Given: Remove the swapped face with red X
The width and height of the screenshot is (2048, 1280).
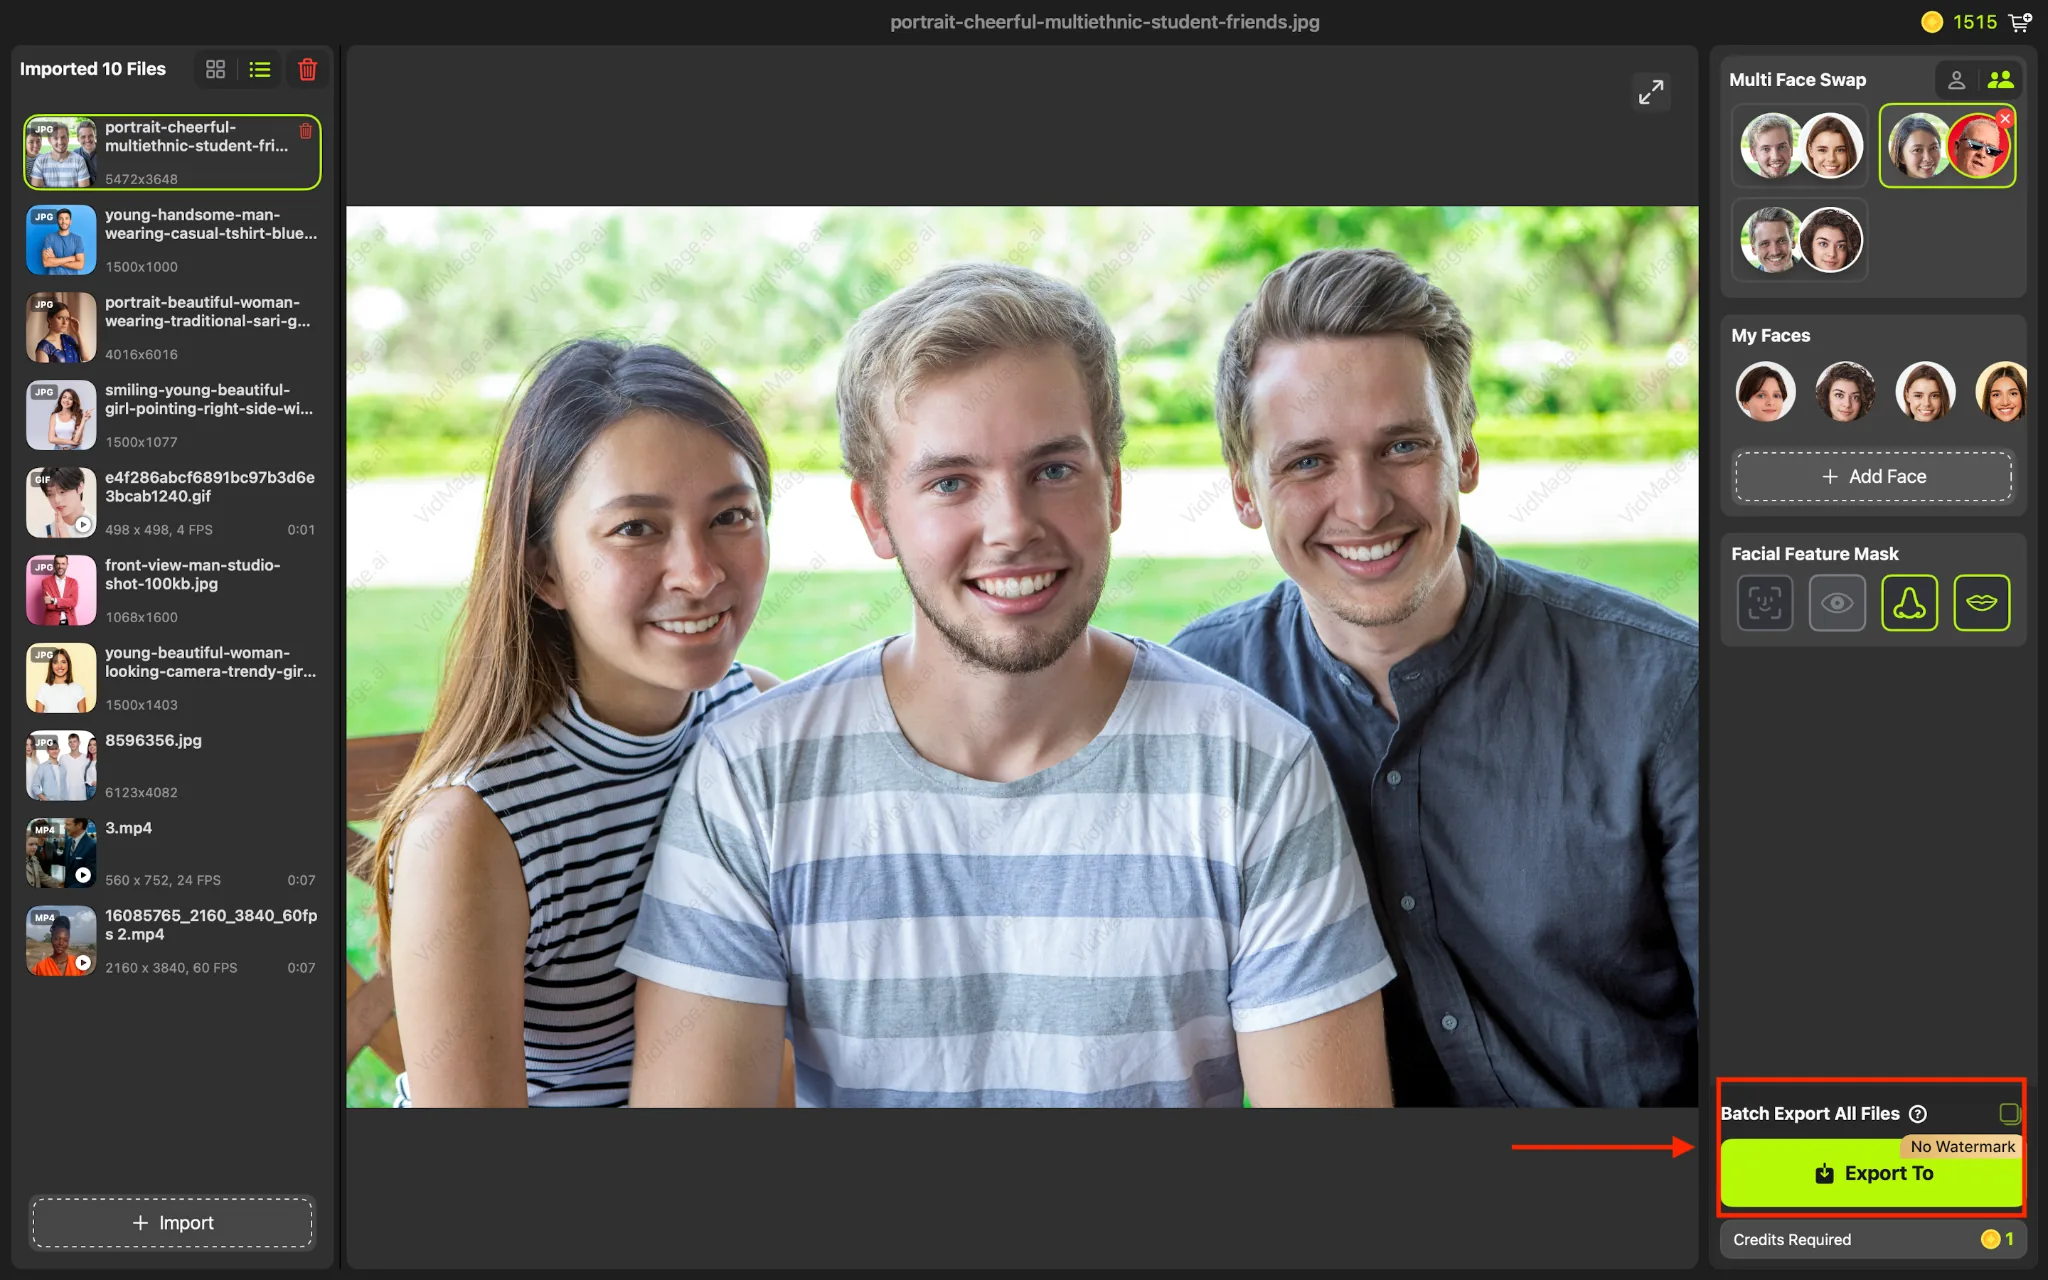Looking at the screenshot, I should click(x=2005, y=118).
